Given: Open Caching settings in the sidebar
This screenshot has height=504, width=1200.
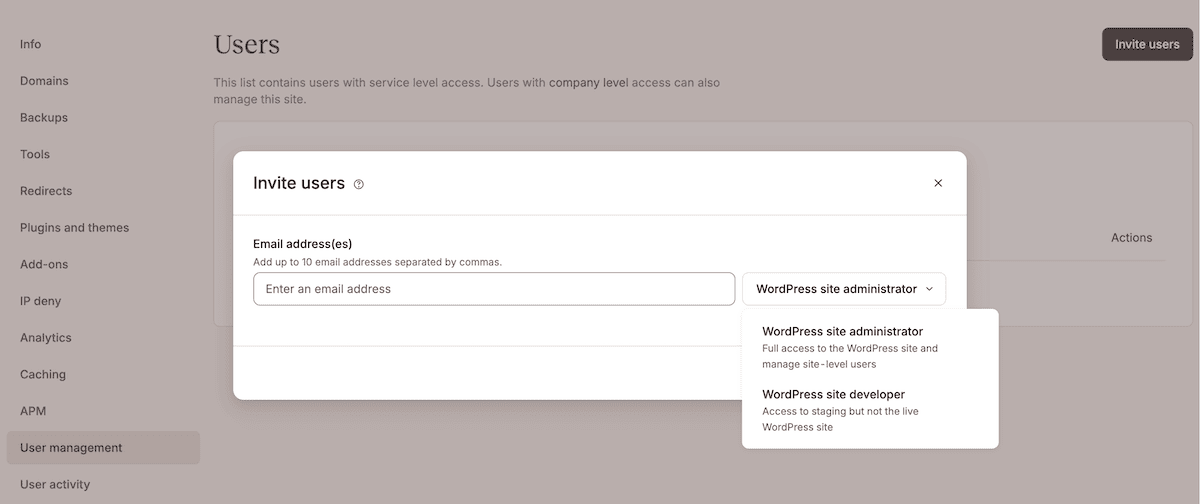Looking at the screenshot, I should (x=43, y=374).
